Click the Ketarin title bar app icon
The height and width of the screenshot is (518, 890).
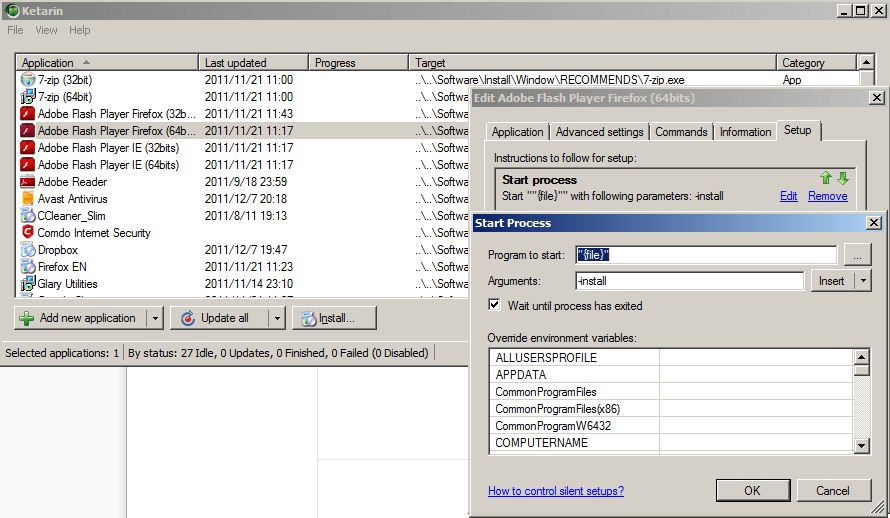(x=11, y=10)
